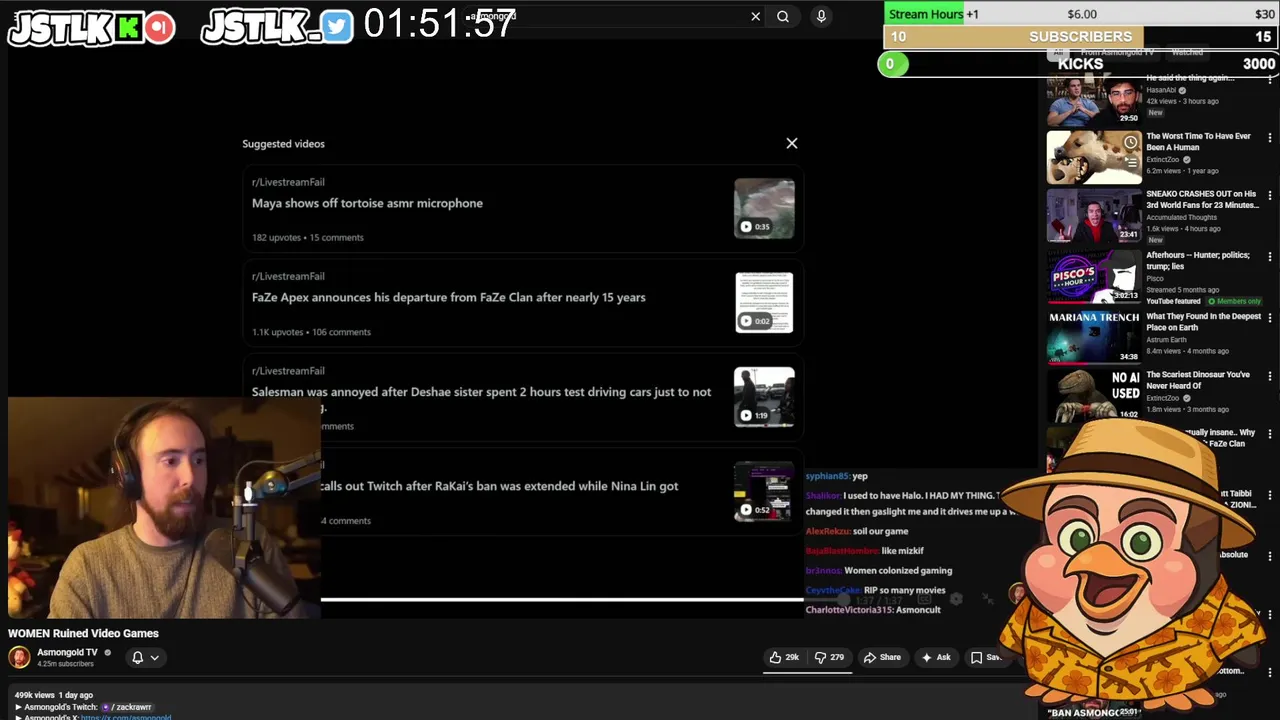This screenshot has height=720, width=1280.
Task: Like the video with thumbs up
Action: 784,657
